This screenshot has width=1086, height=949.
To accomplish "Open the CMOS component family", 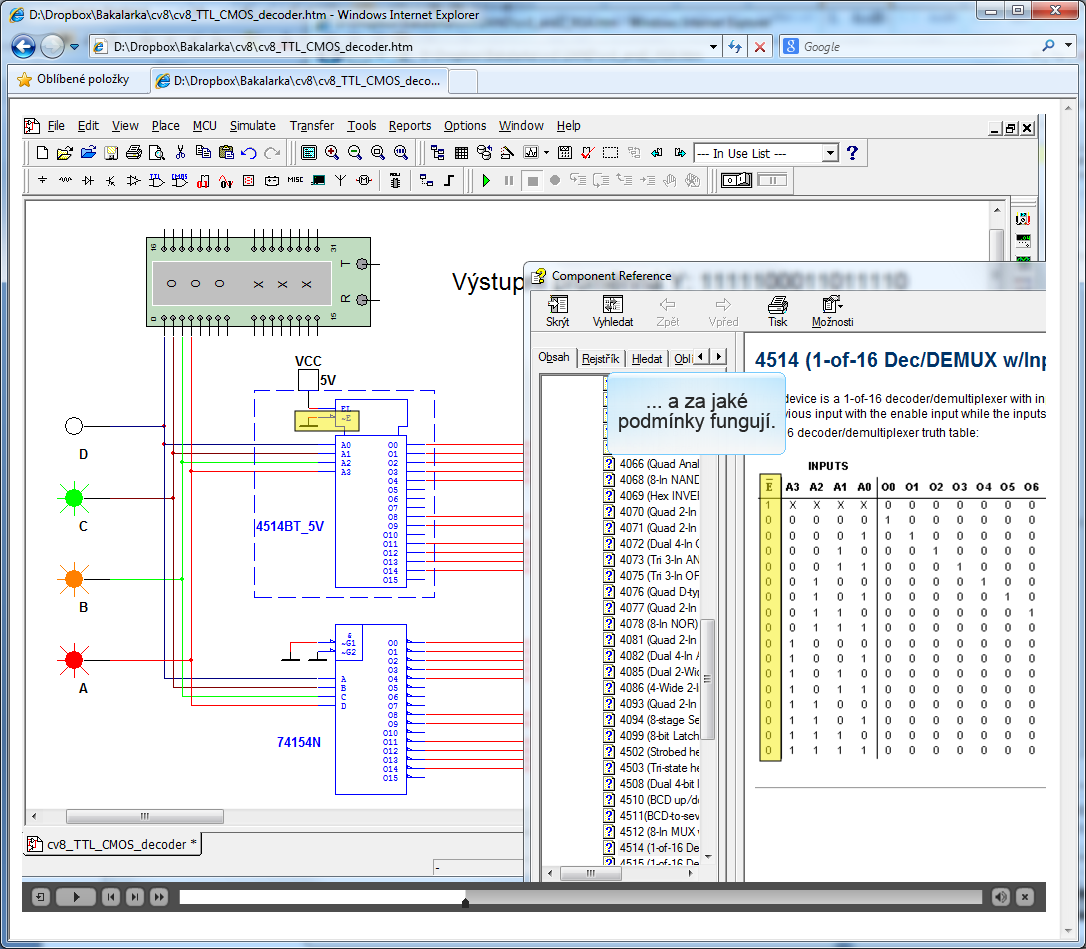I will [179, 181].
